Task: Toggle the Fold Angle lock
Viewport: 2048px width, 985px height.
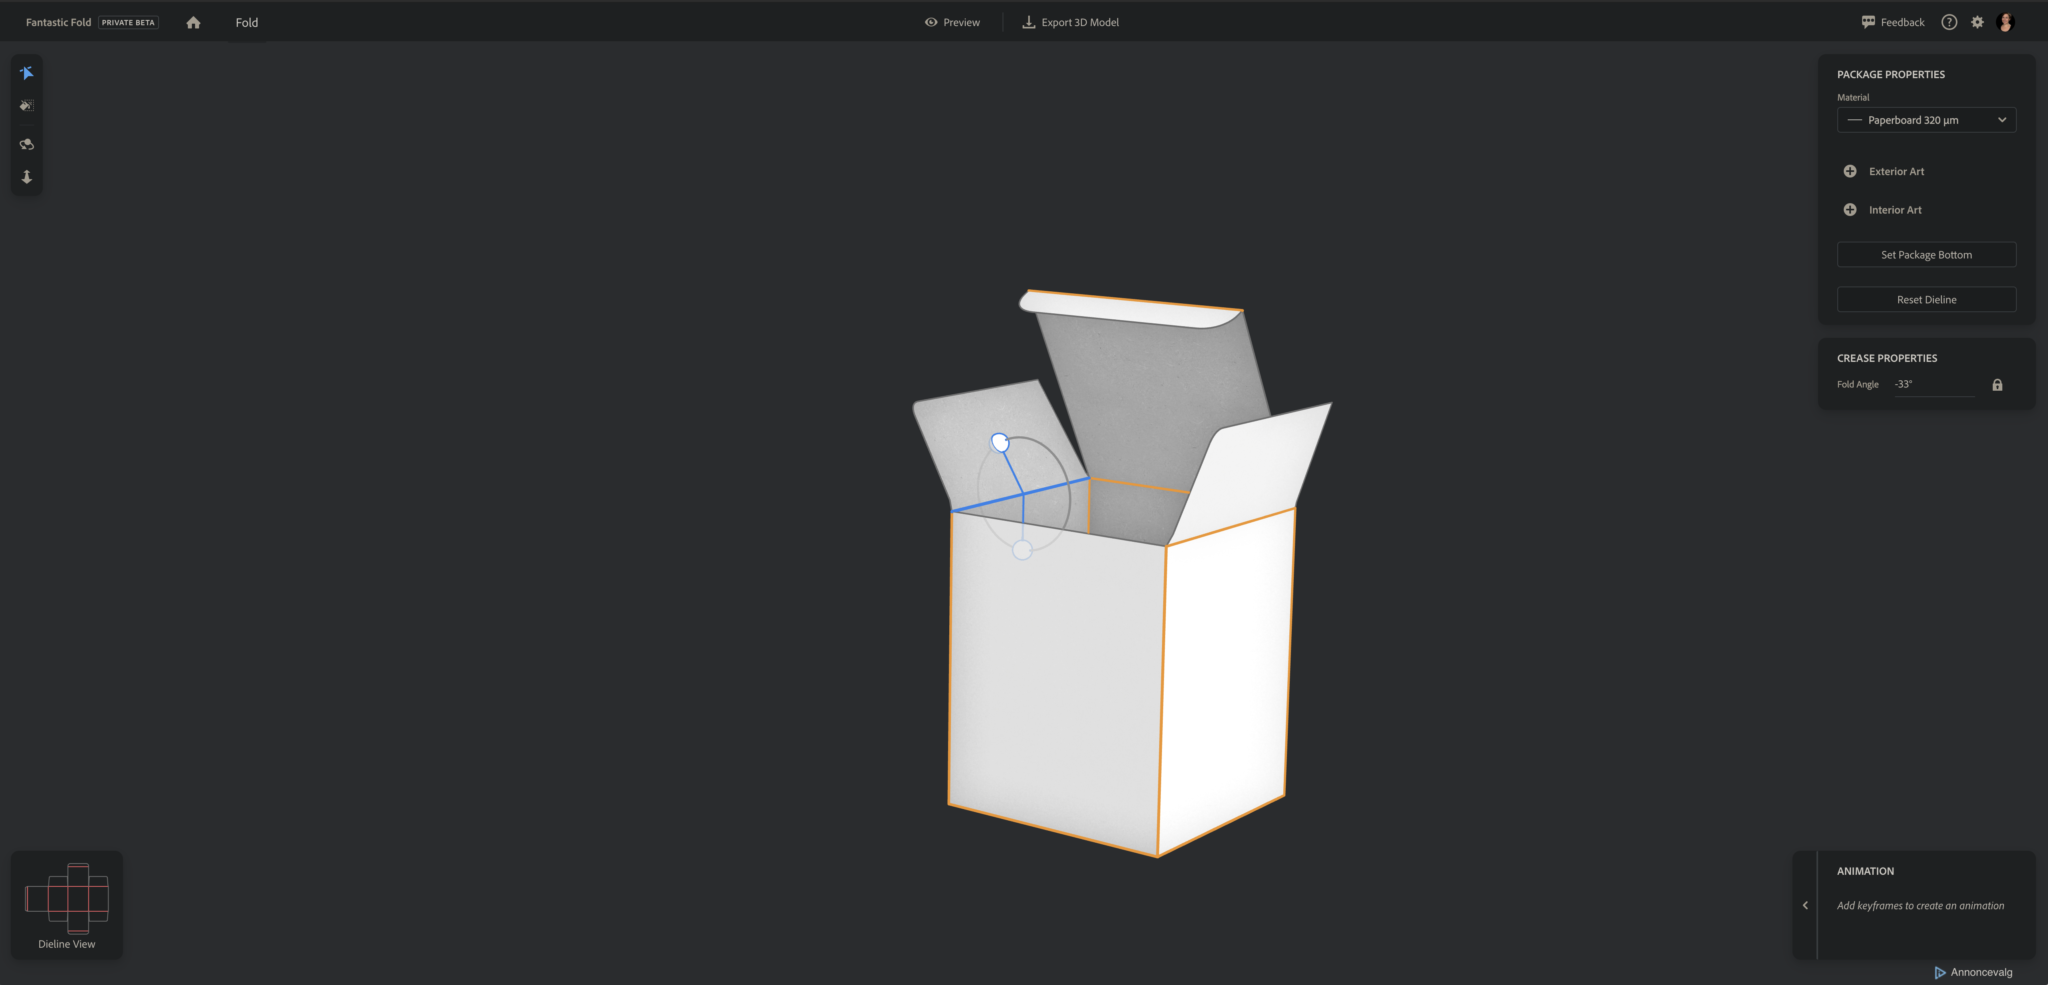Action: 1997,384
